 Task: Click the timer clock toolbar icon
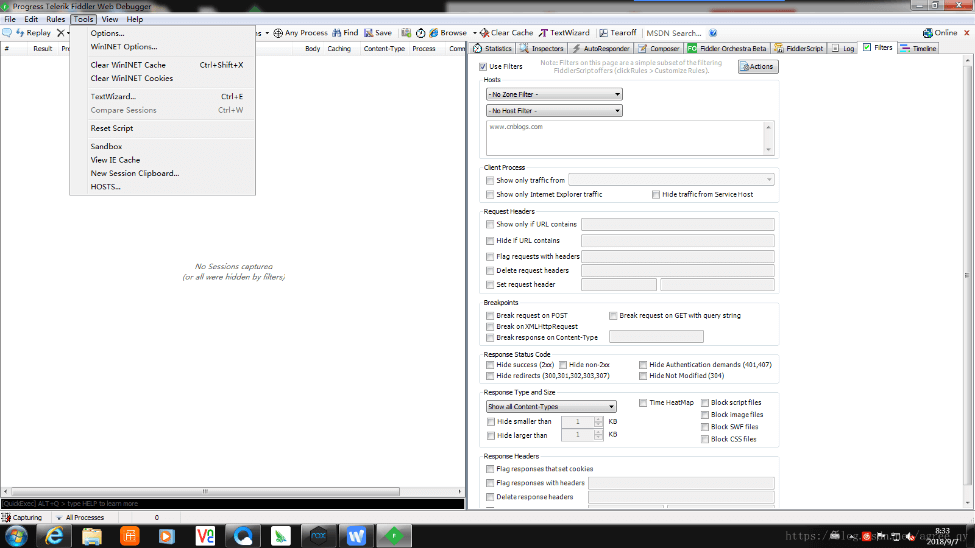coord(420,33)
